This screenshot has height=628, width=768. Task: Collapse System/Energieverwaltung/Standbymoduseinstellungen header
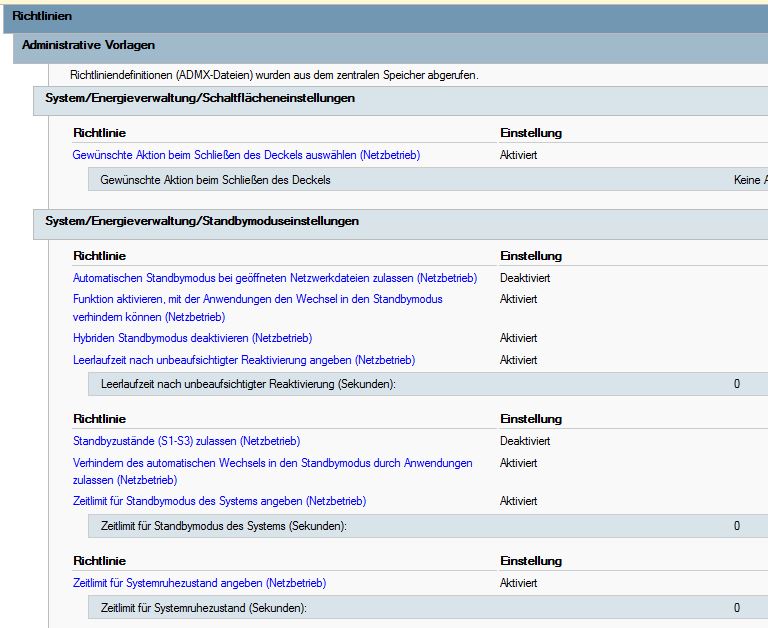(401, 224)
